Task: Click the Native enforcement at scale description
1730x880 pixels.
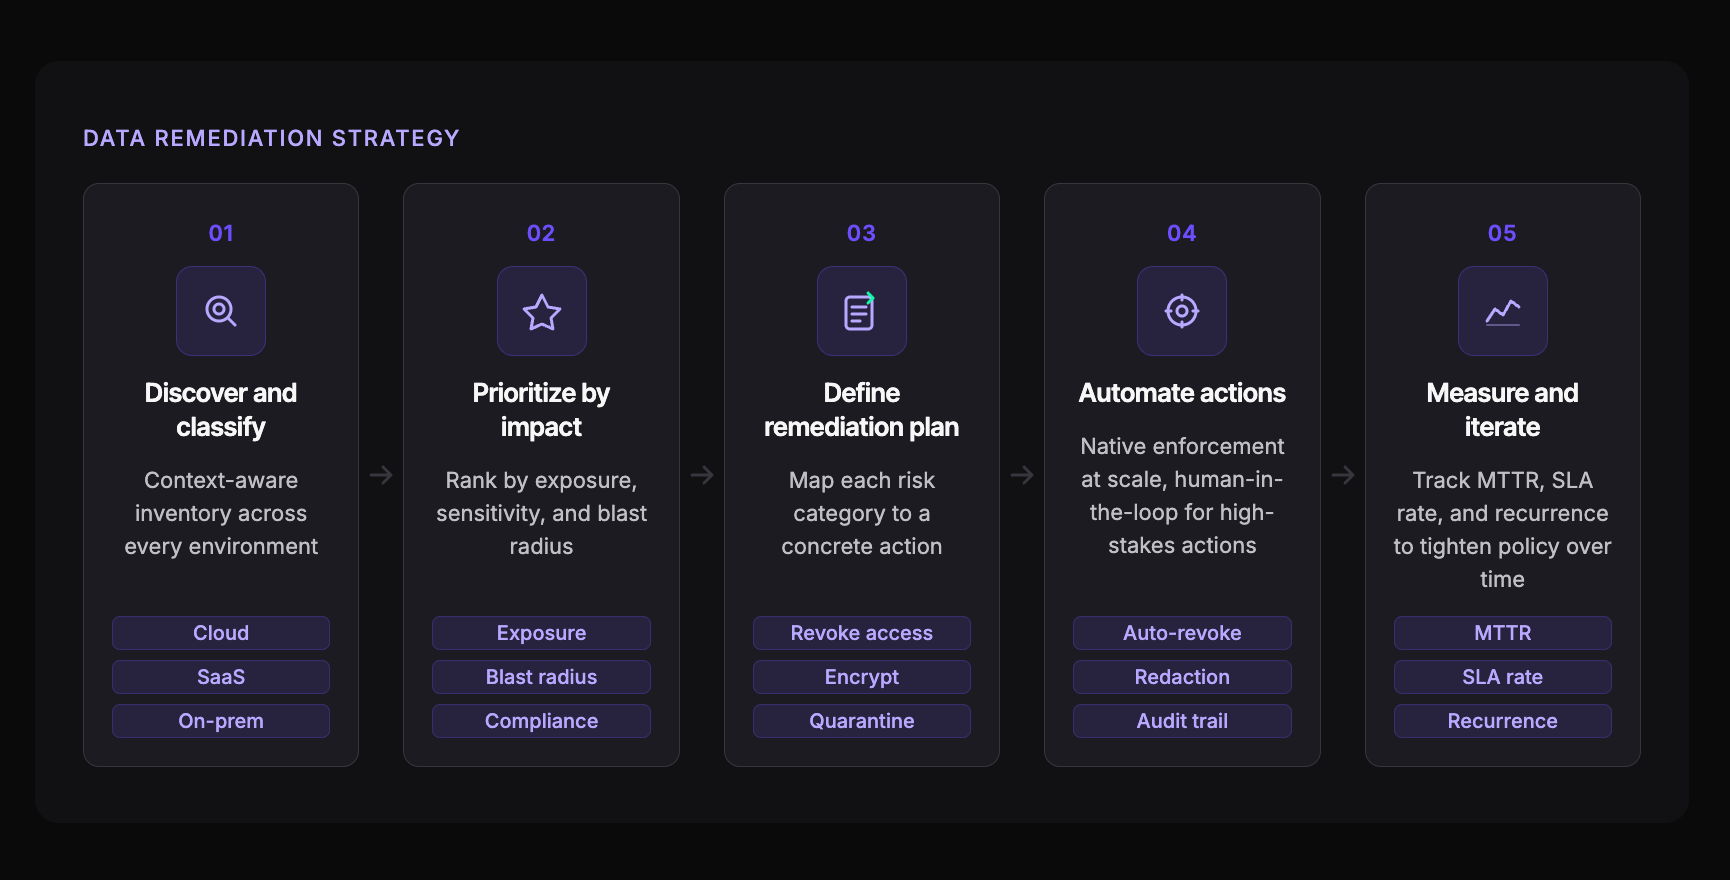Action: tap(1182, 496)
